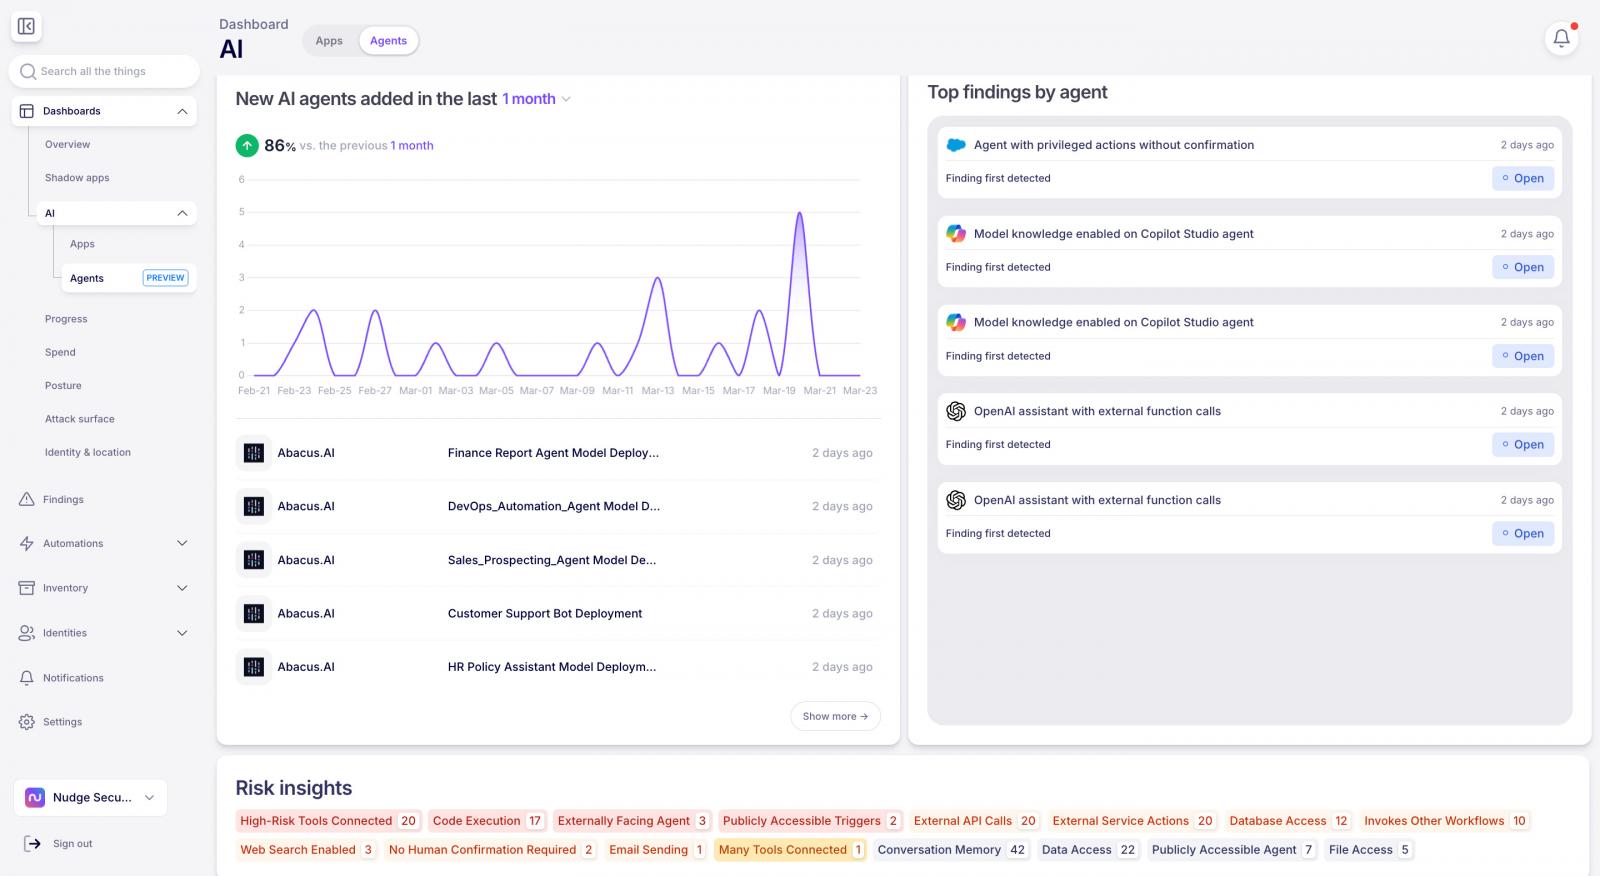Viewport: 1600px width, 876px height.
Task: Click 'previous 1 month' comparison link
Action: 412,146
